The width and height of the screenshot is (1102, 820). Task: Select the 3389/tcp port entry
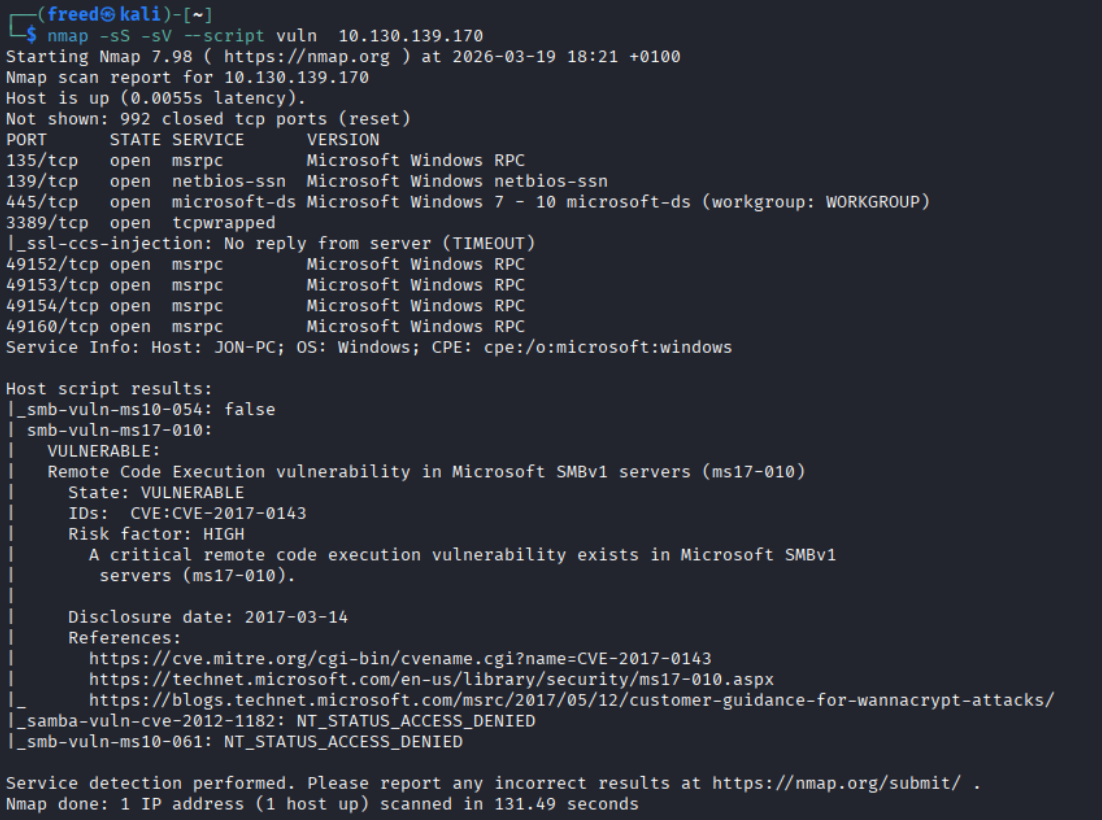(47, 223)
